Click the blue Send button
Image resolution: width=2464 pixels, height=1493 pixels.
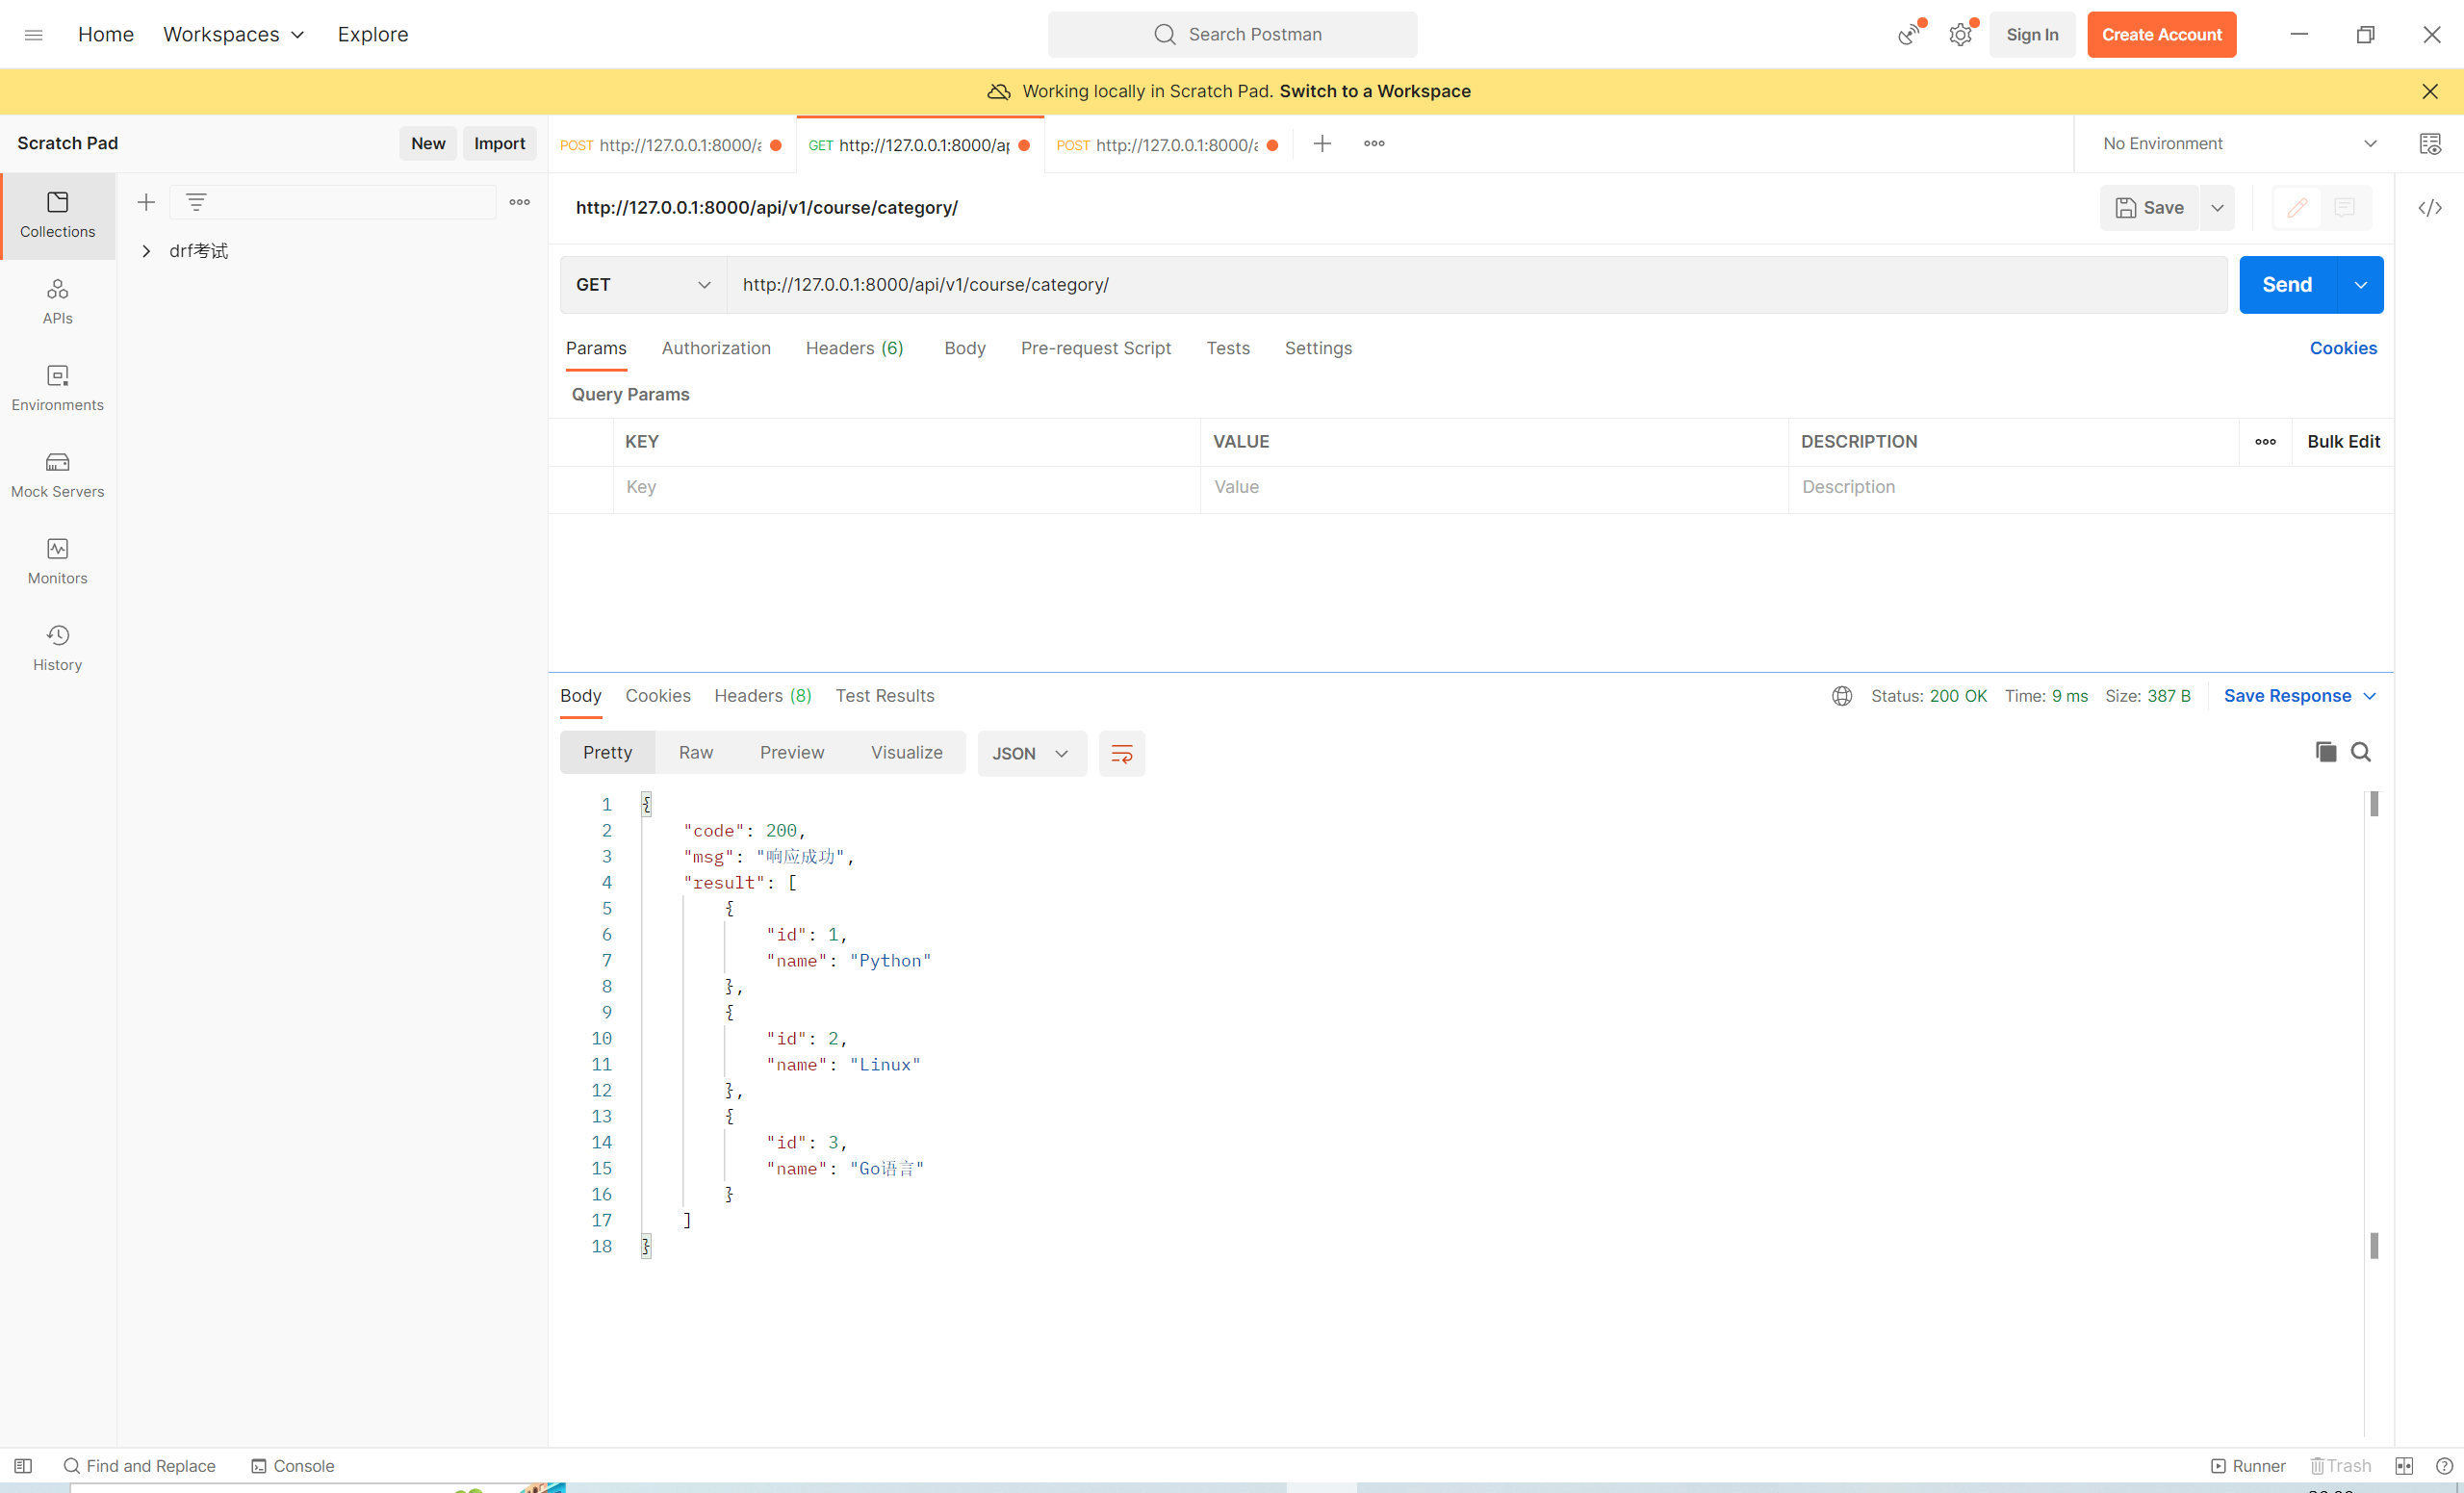tap(2286, 285)
